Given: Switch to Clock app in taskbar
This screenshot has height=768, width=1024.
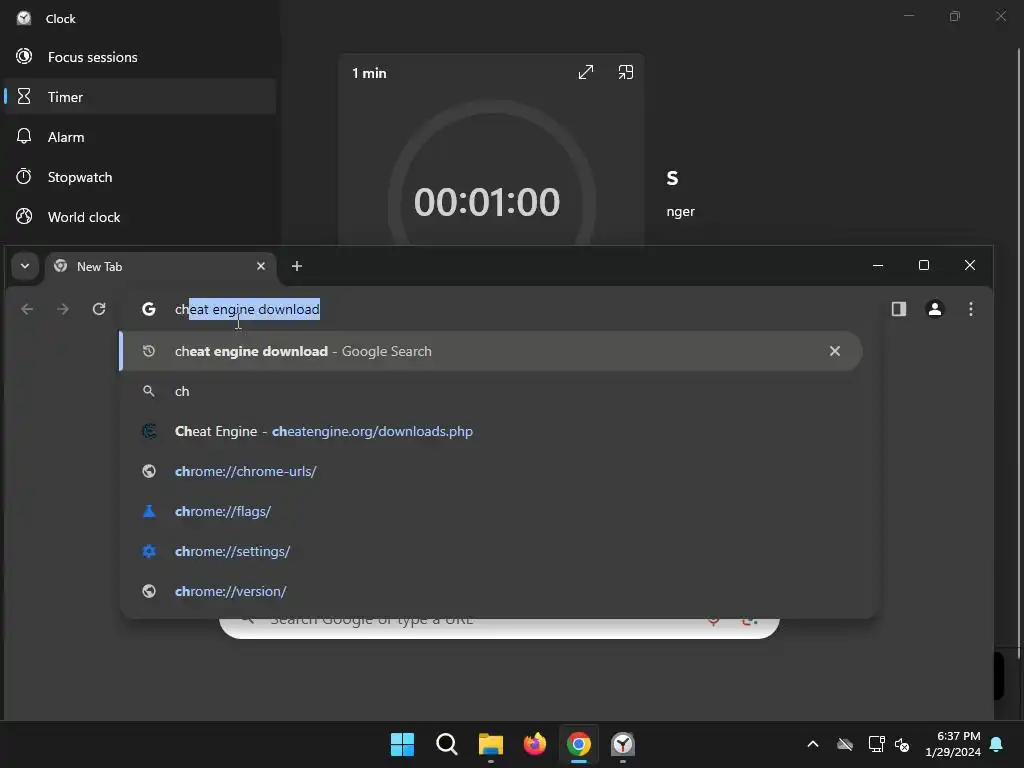Looking at the screenshot, I should click(x=623, y=744).
